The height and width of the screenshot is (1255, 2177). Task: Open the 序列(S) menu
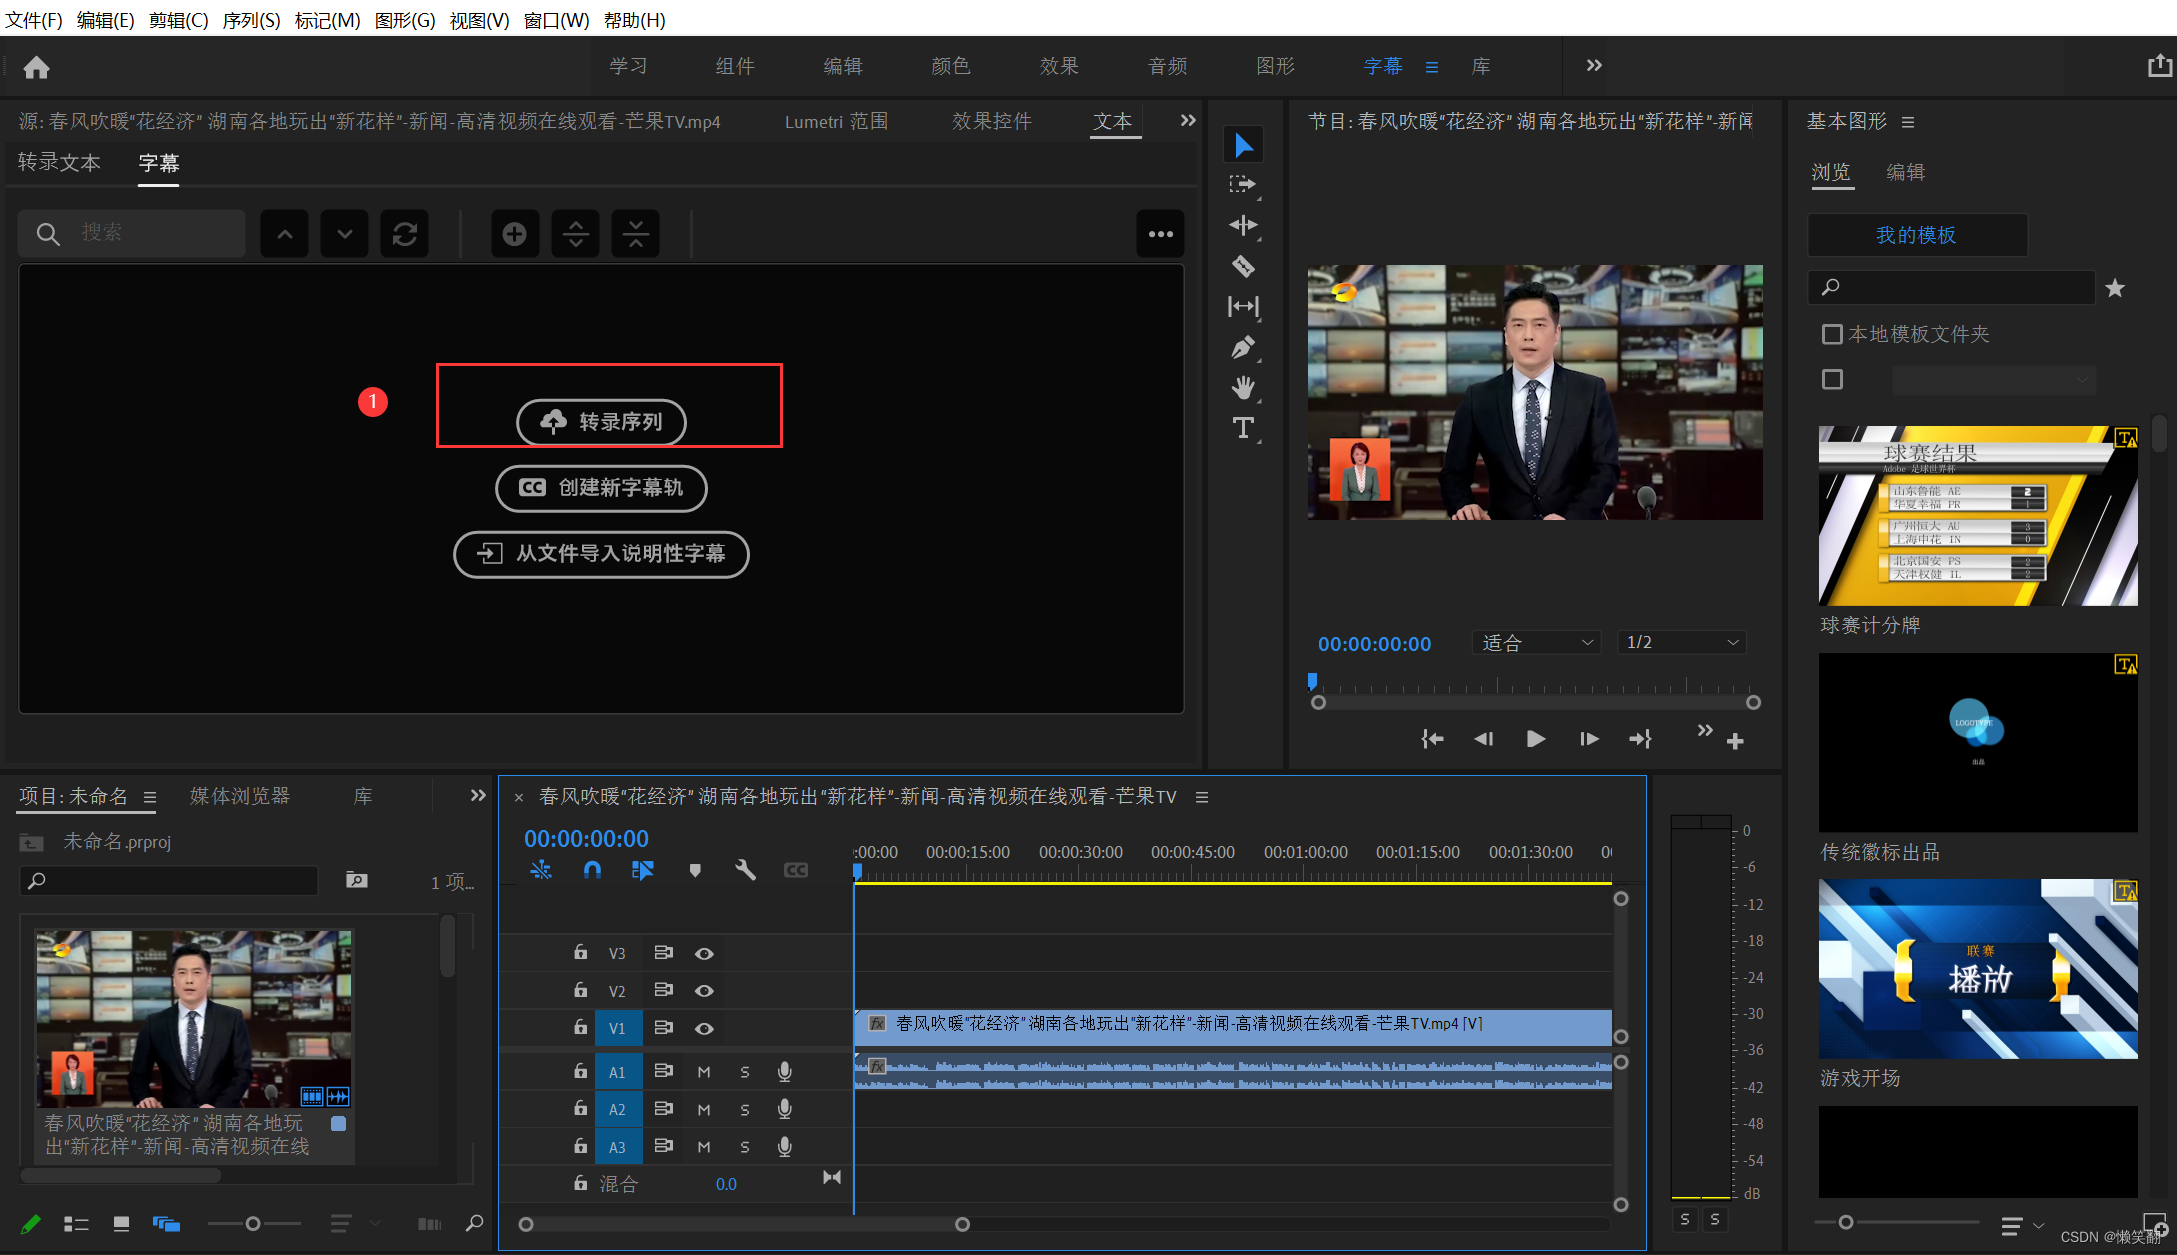[251, 20]
